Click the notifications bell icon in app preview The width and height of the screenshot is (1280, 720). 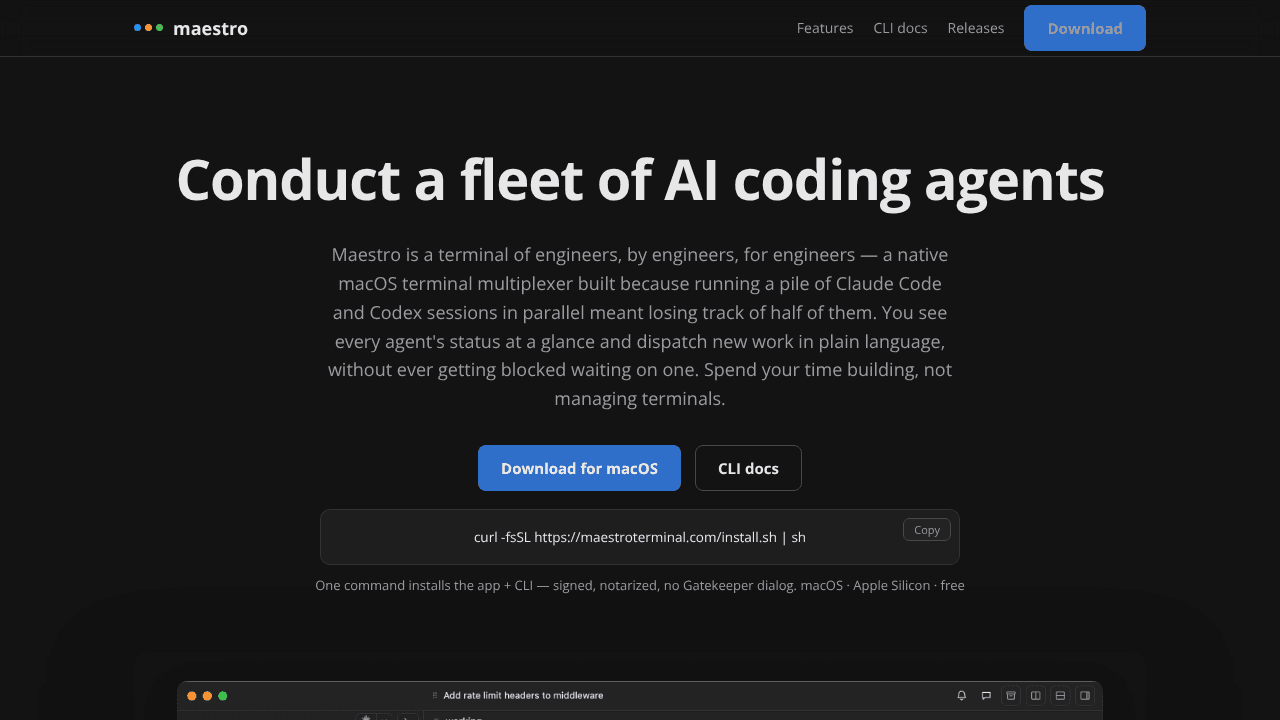point(961,695)
